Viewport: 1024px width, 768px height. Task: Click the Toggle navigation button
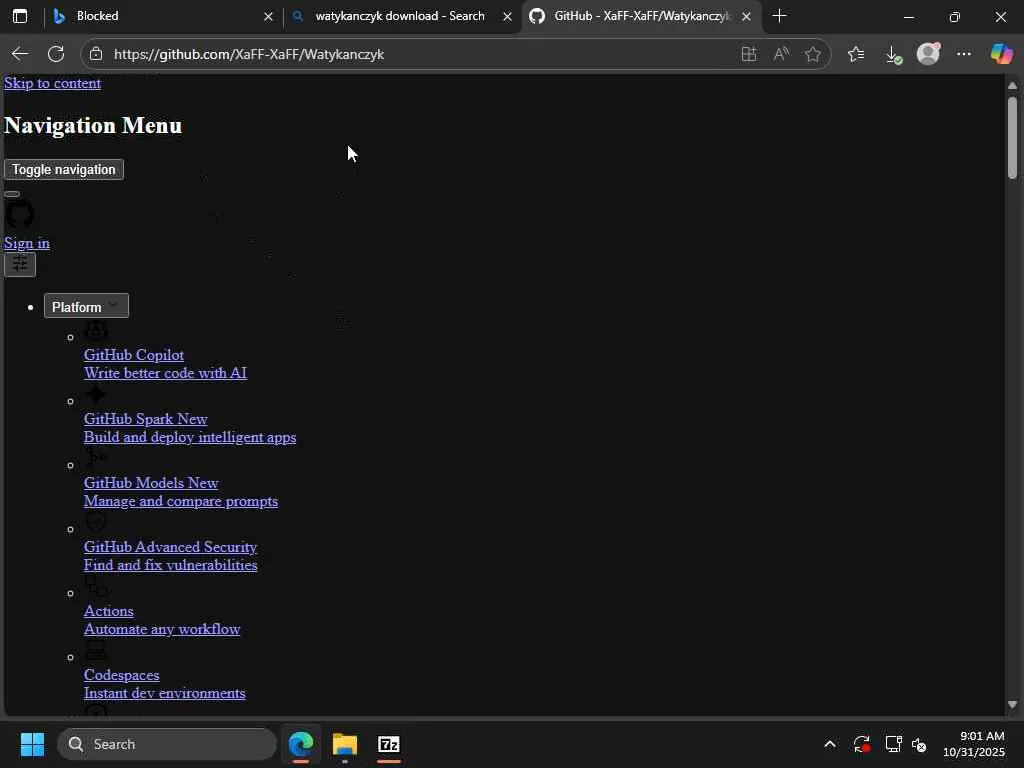coord(64,170)
